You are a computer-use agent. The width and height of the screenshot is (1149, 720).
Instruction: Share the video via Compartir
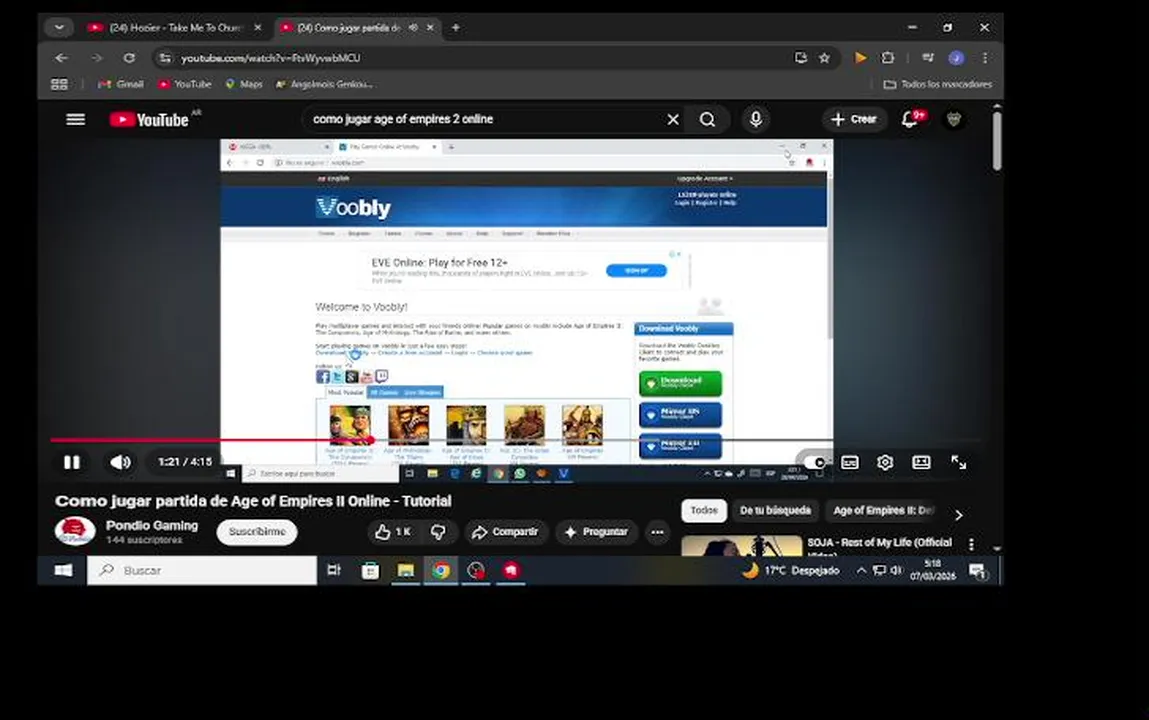(505, 532)
